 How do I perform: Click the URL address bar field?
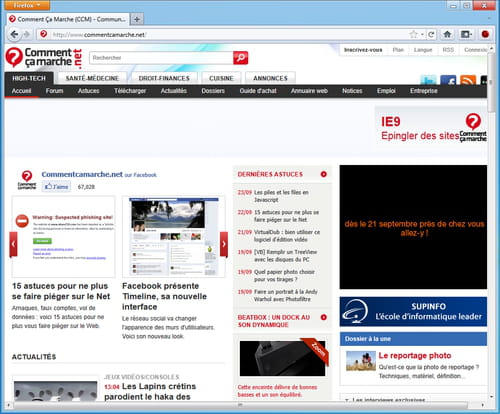230,35
